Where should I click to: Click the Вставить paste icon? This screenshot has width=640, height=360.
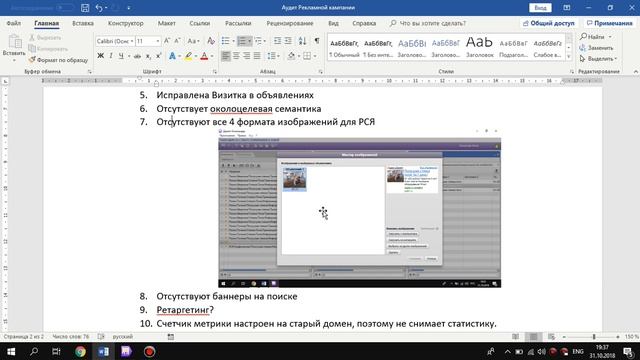(15, 41)
